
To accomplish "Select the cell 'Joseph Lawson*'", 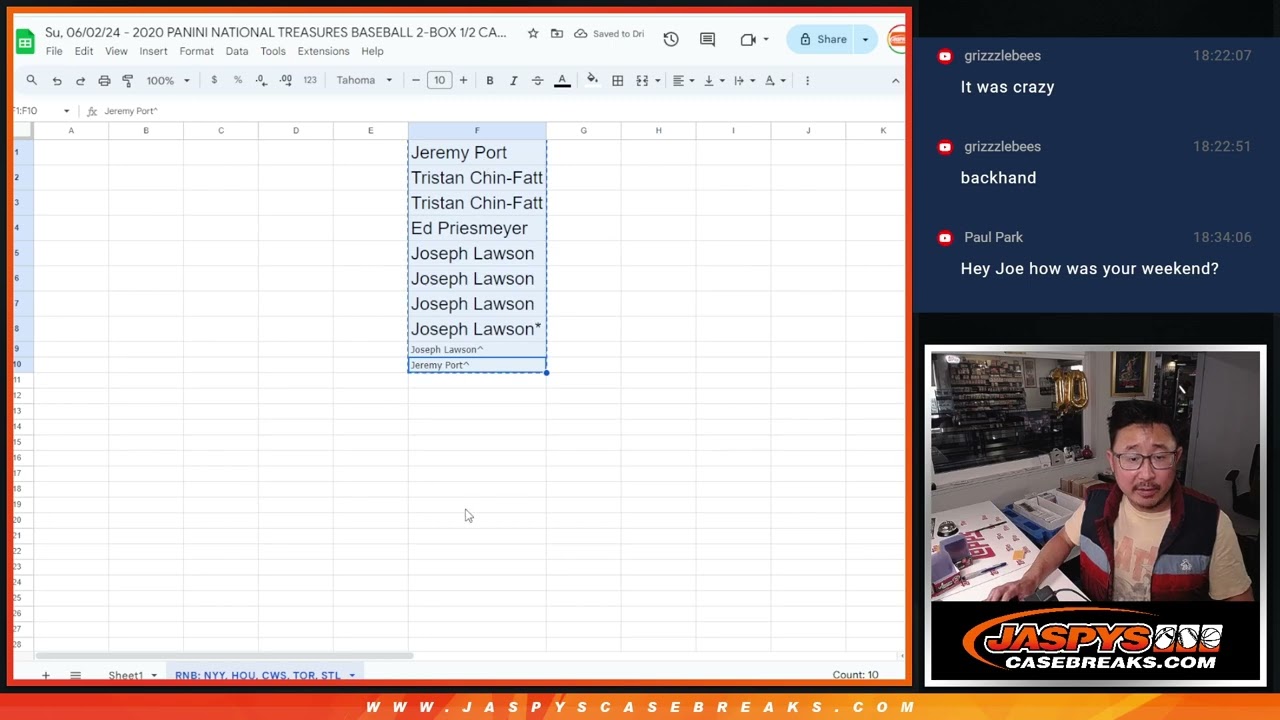I will 477,329.
